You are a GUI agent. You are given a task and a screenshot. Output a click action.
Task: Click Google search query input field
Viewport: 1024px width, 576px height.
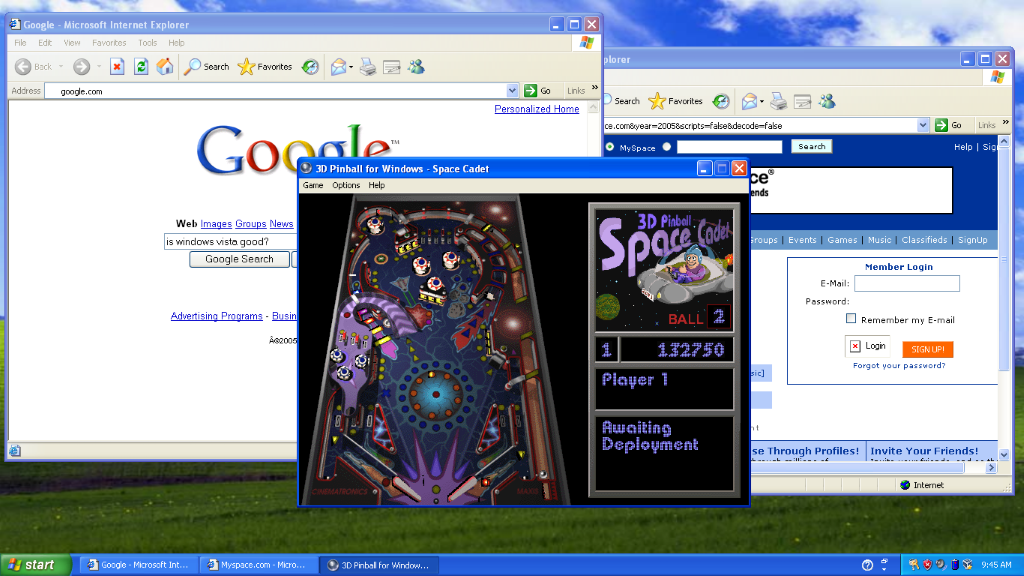coord(231,242)
